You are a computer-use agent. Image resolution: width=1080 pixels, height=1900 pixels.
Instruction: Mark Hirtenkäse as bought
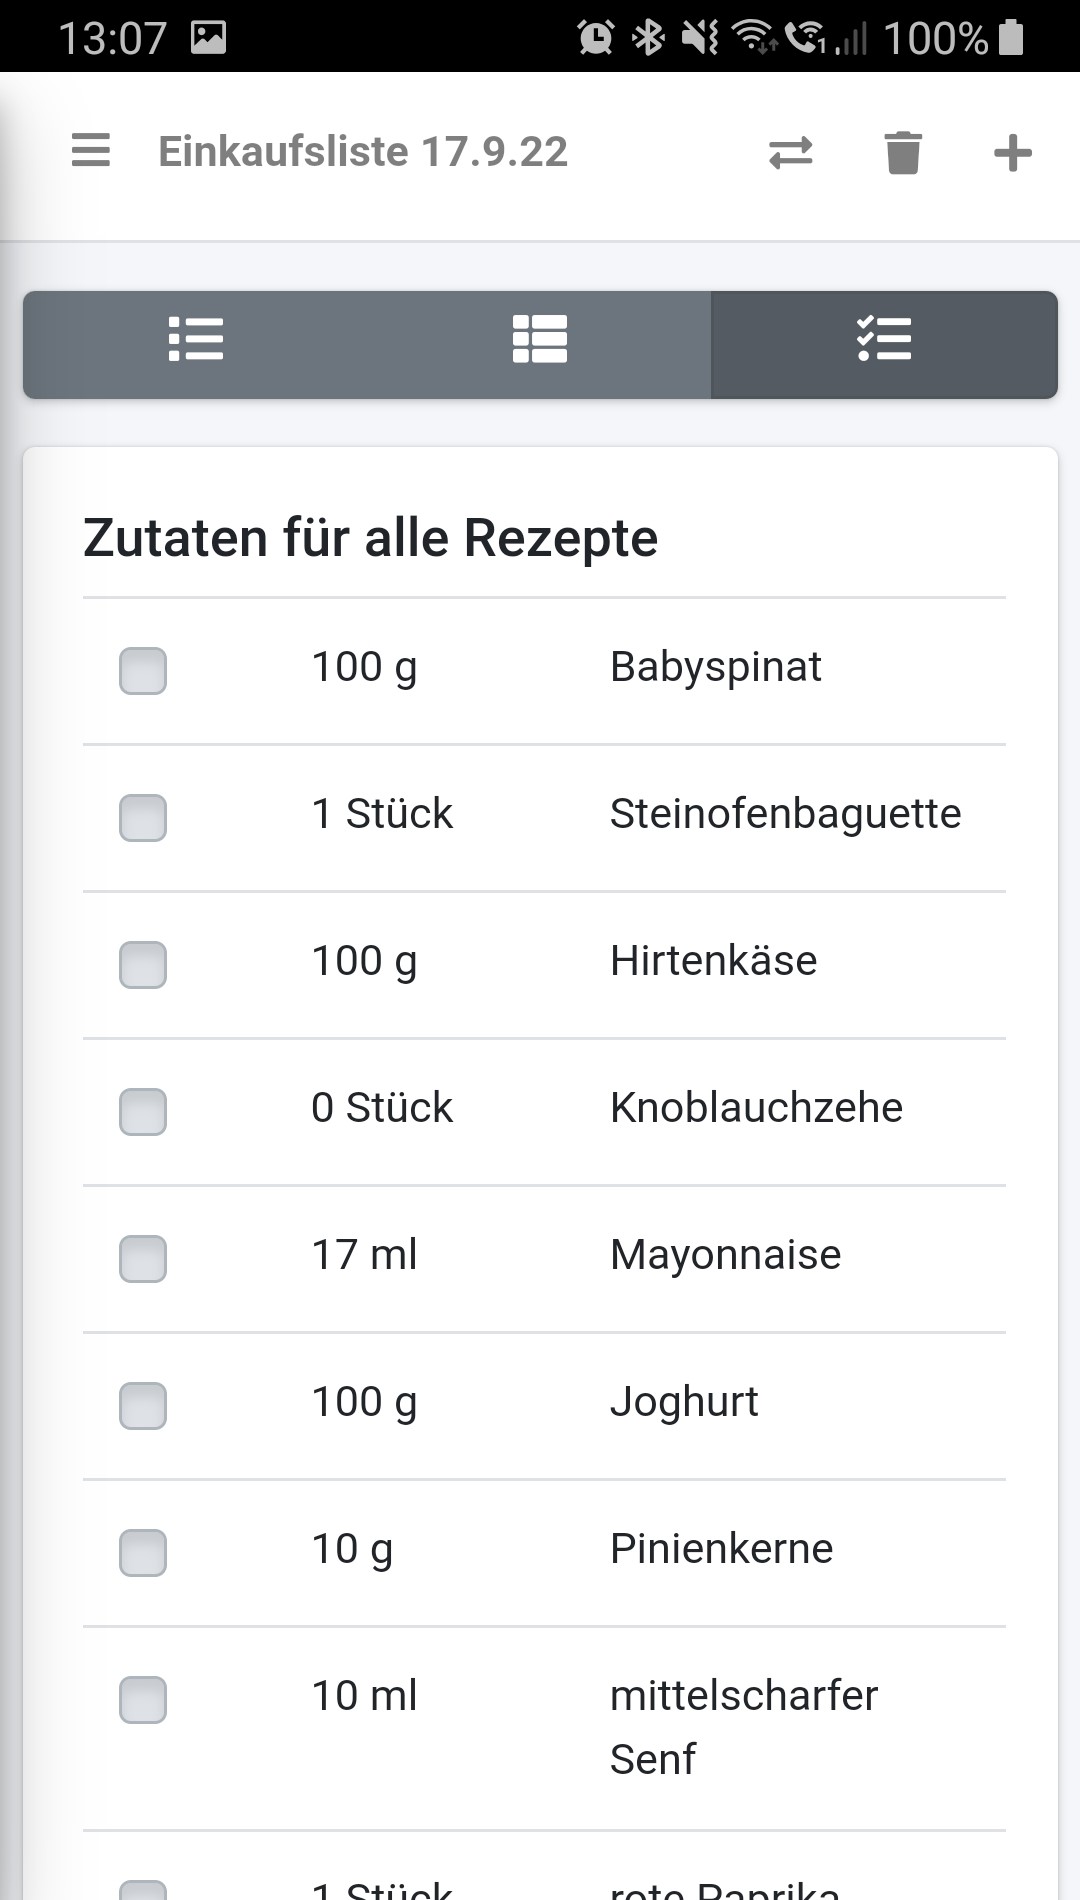point(143,964)
